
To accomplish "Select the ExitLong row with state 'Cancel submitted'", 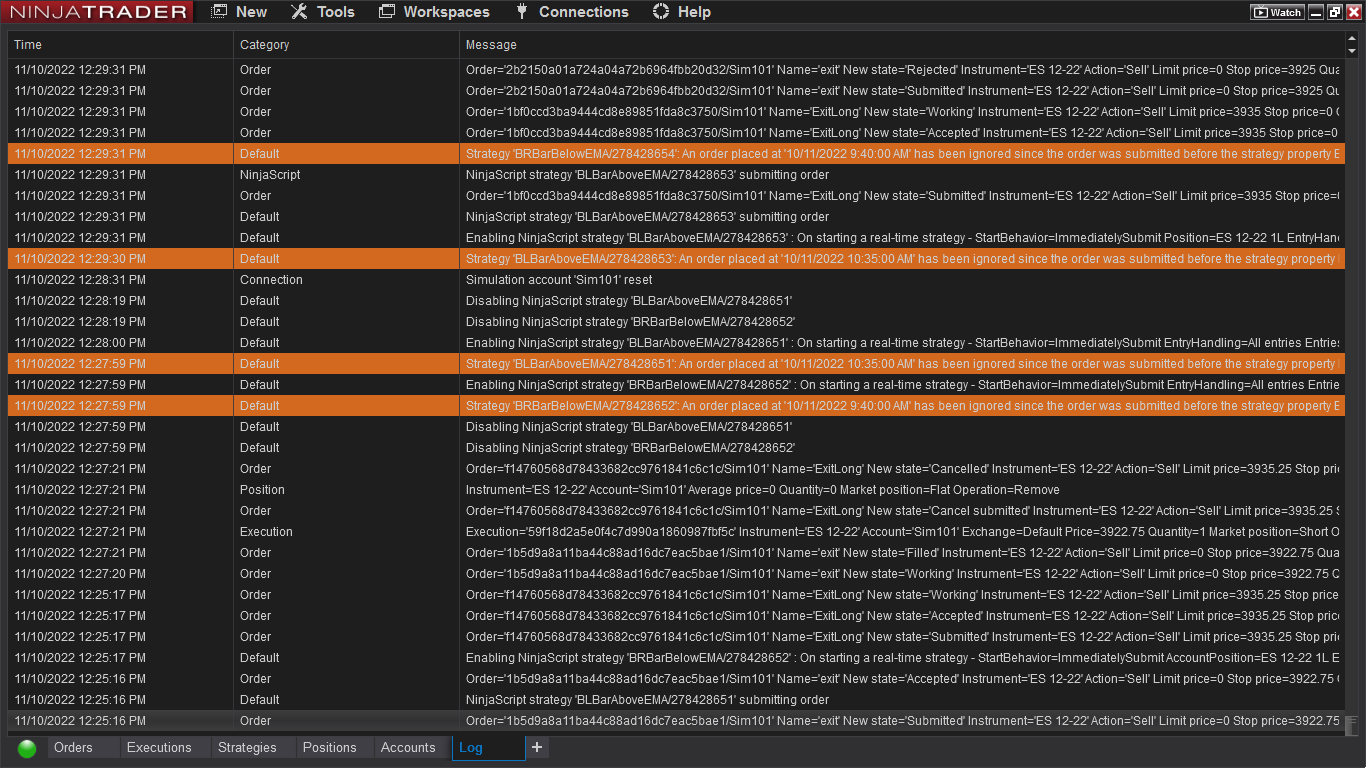I will (676, 511).
